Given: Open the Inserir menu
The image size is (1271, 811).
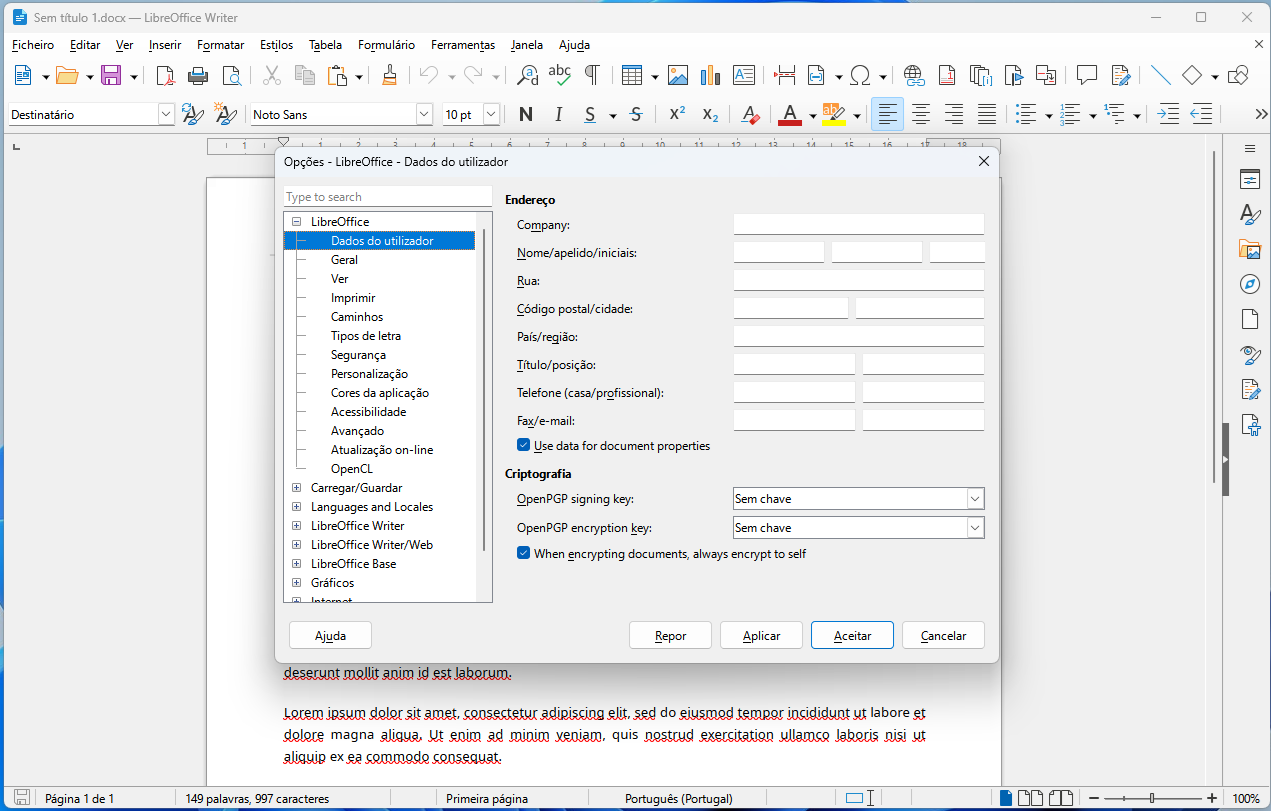Looking at the screenshot, I should point(165,45).
